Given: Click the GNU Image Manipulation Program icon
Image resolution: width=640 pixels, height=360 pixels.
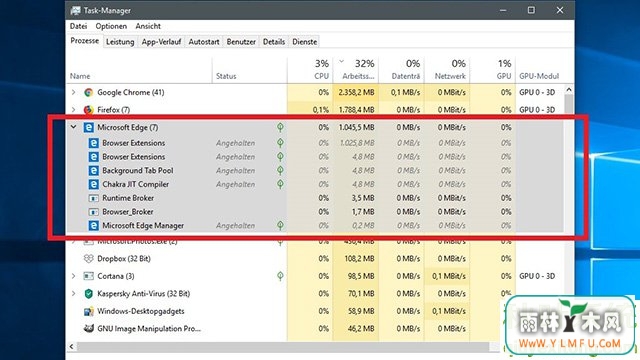Looking at the screenshot, I should pyautogui.click(x=89, y=329).
